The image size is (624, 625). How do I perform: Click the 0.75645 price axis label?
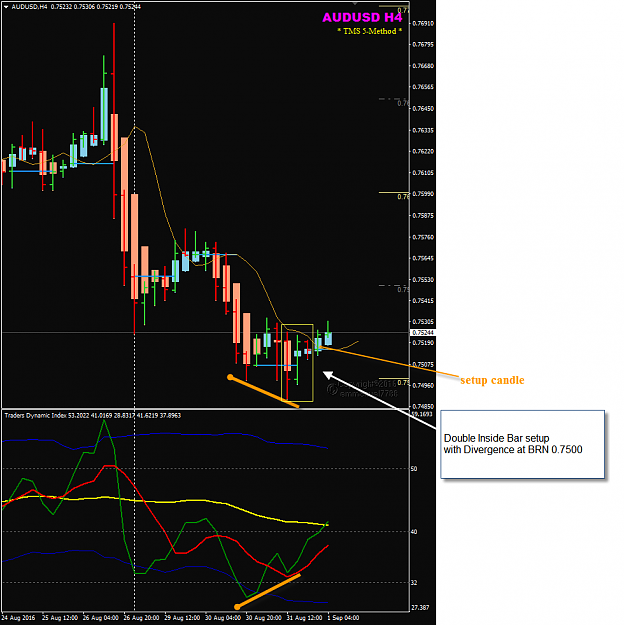click(423, 258)
